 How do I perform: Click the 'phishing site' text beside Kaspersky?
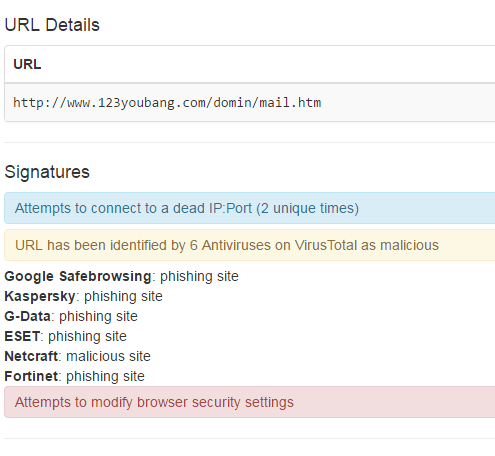pos(123,296)
